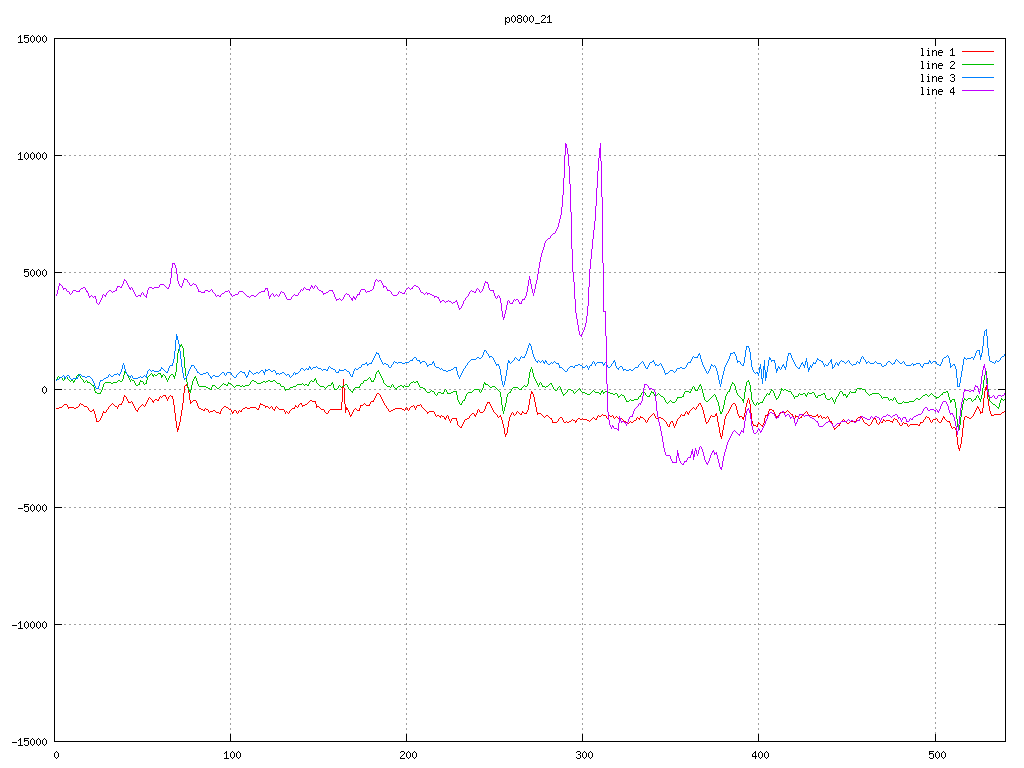
Task: Click the y-axis label -10000
Action: point(29,625)
